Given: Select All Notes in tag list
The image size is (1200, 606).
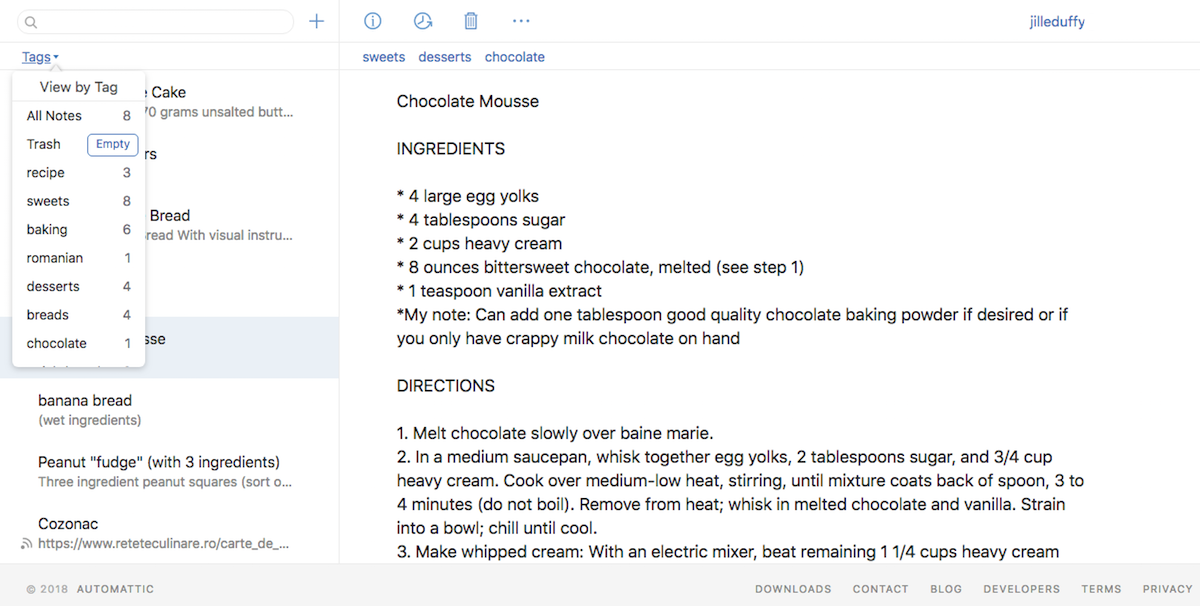Looking at the screenshot, I should 54,116.
